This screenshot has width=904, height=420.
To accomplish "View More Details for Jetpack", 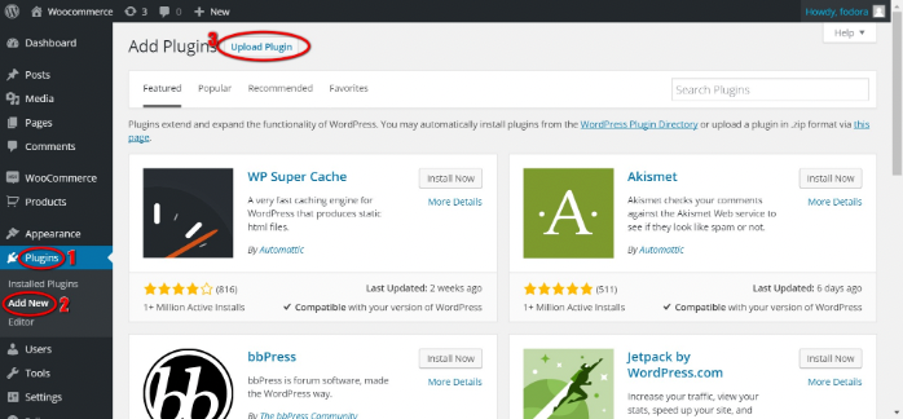I will (835, 382).
